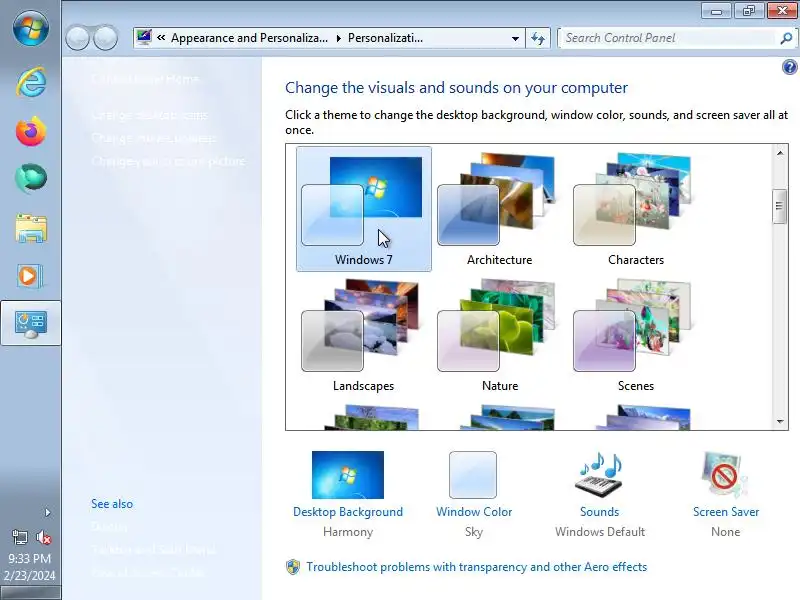Screen dimensions: 800x600
Task: Apply the Architecture theme
Action: click(x=499, y=209)
